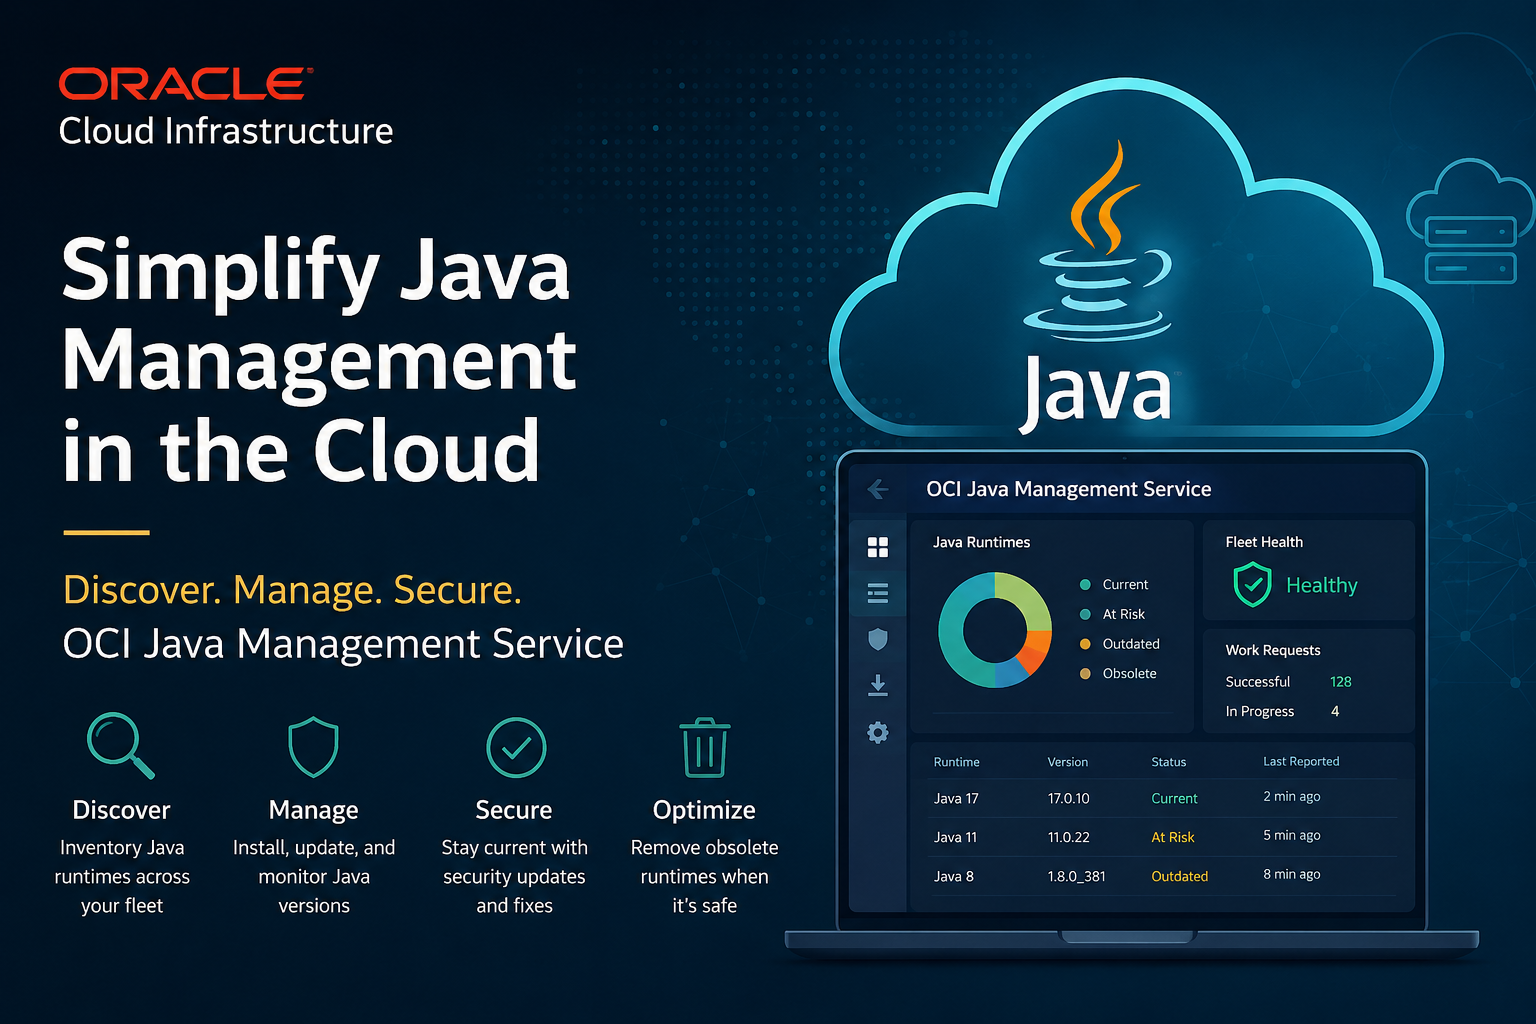Click the Cloud Infrastructure text under Oracle
The width and height of the screenshot is (1536, 1024).
point(226,131)
